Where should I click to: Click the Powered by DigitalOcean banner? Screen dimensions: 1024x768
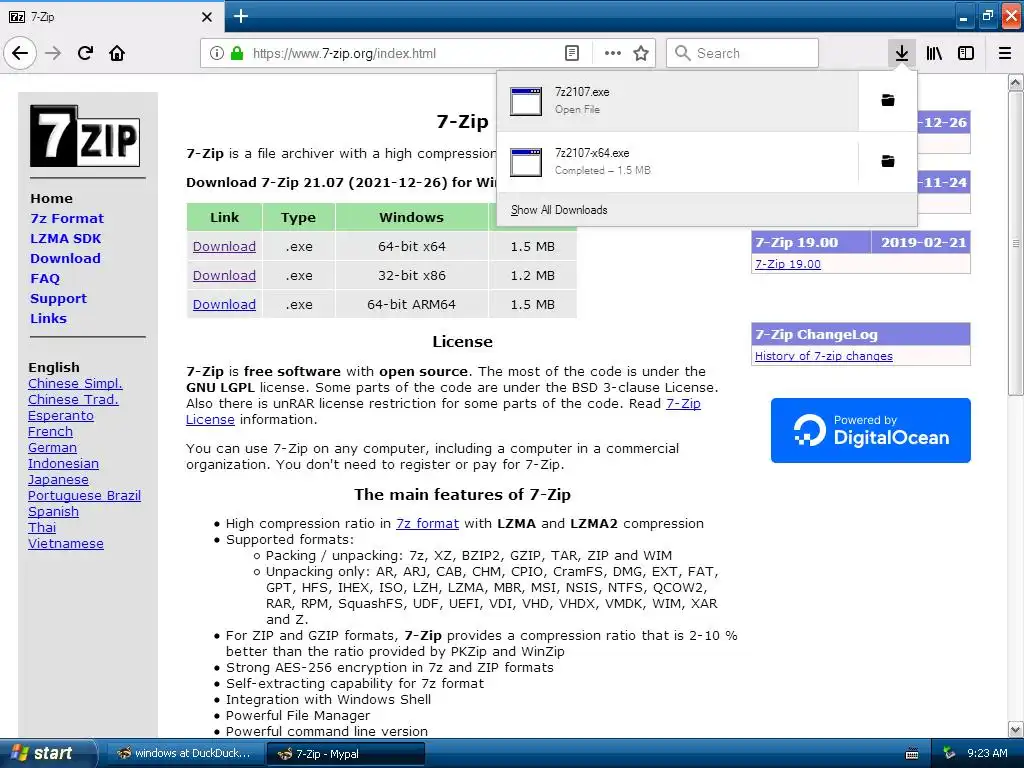tap(871, 430)
